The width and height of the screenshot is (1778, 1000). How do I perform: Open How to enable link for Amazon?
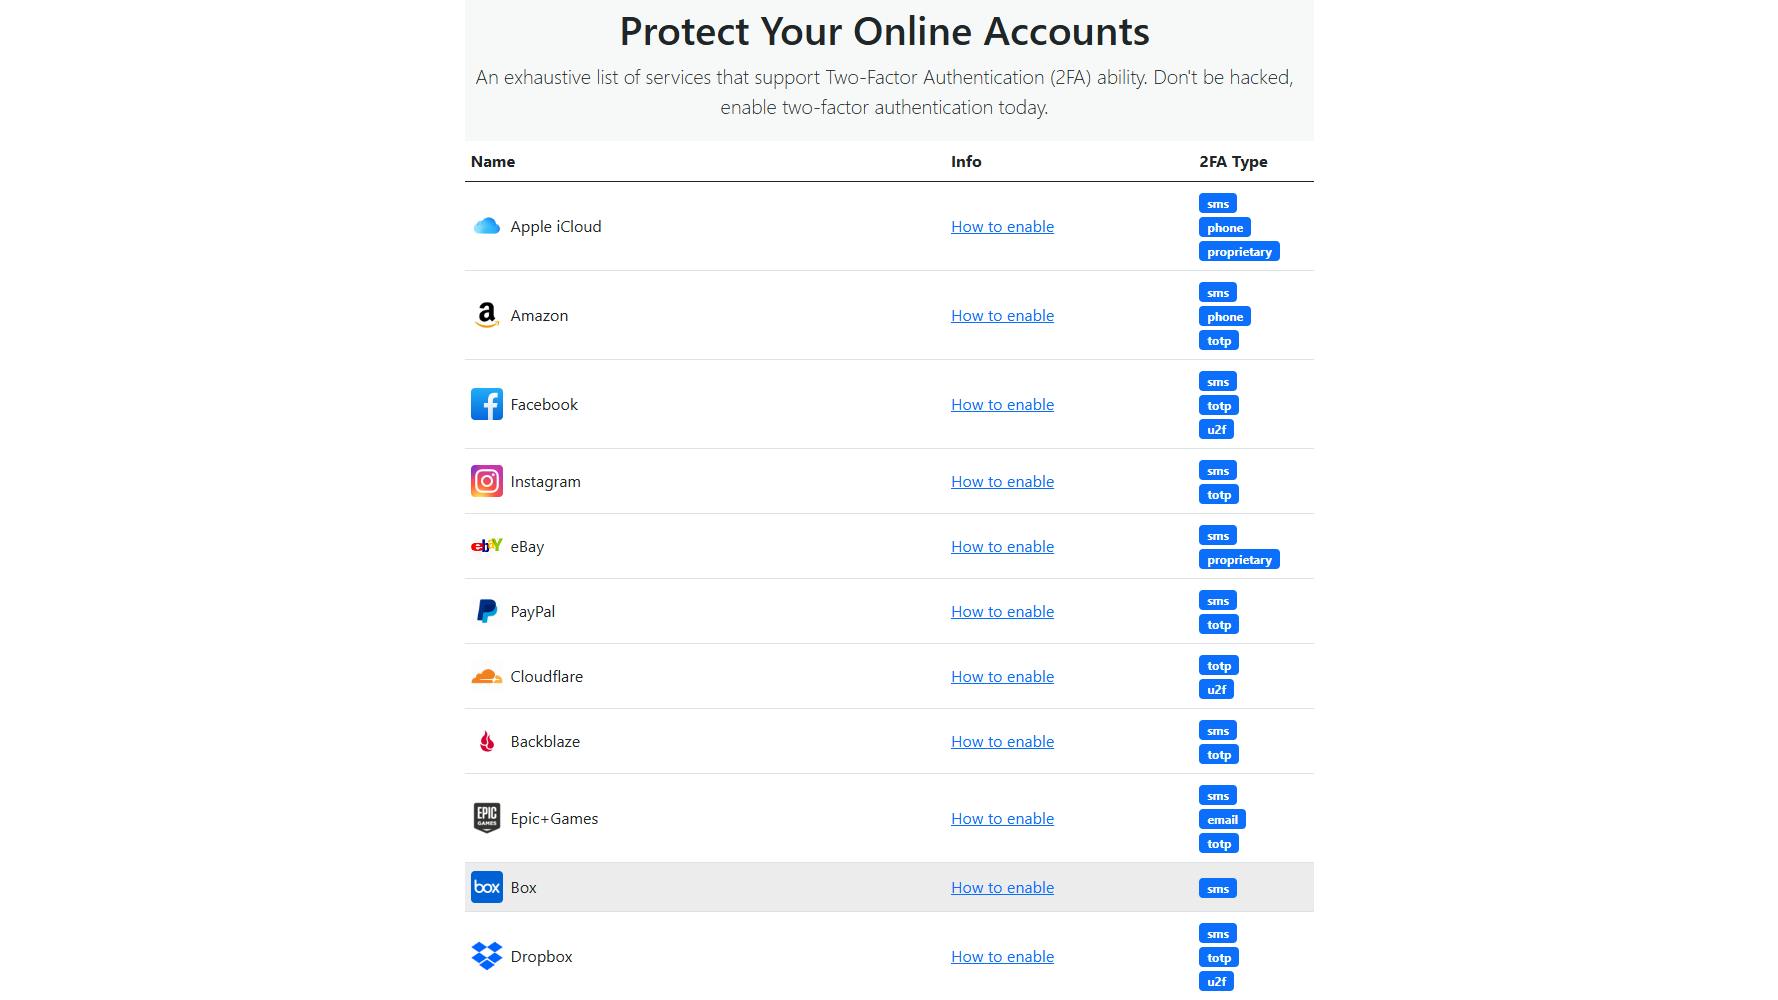click(1002, 316)
